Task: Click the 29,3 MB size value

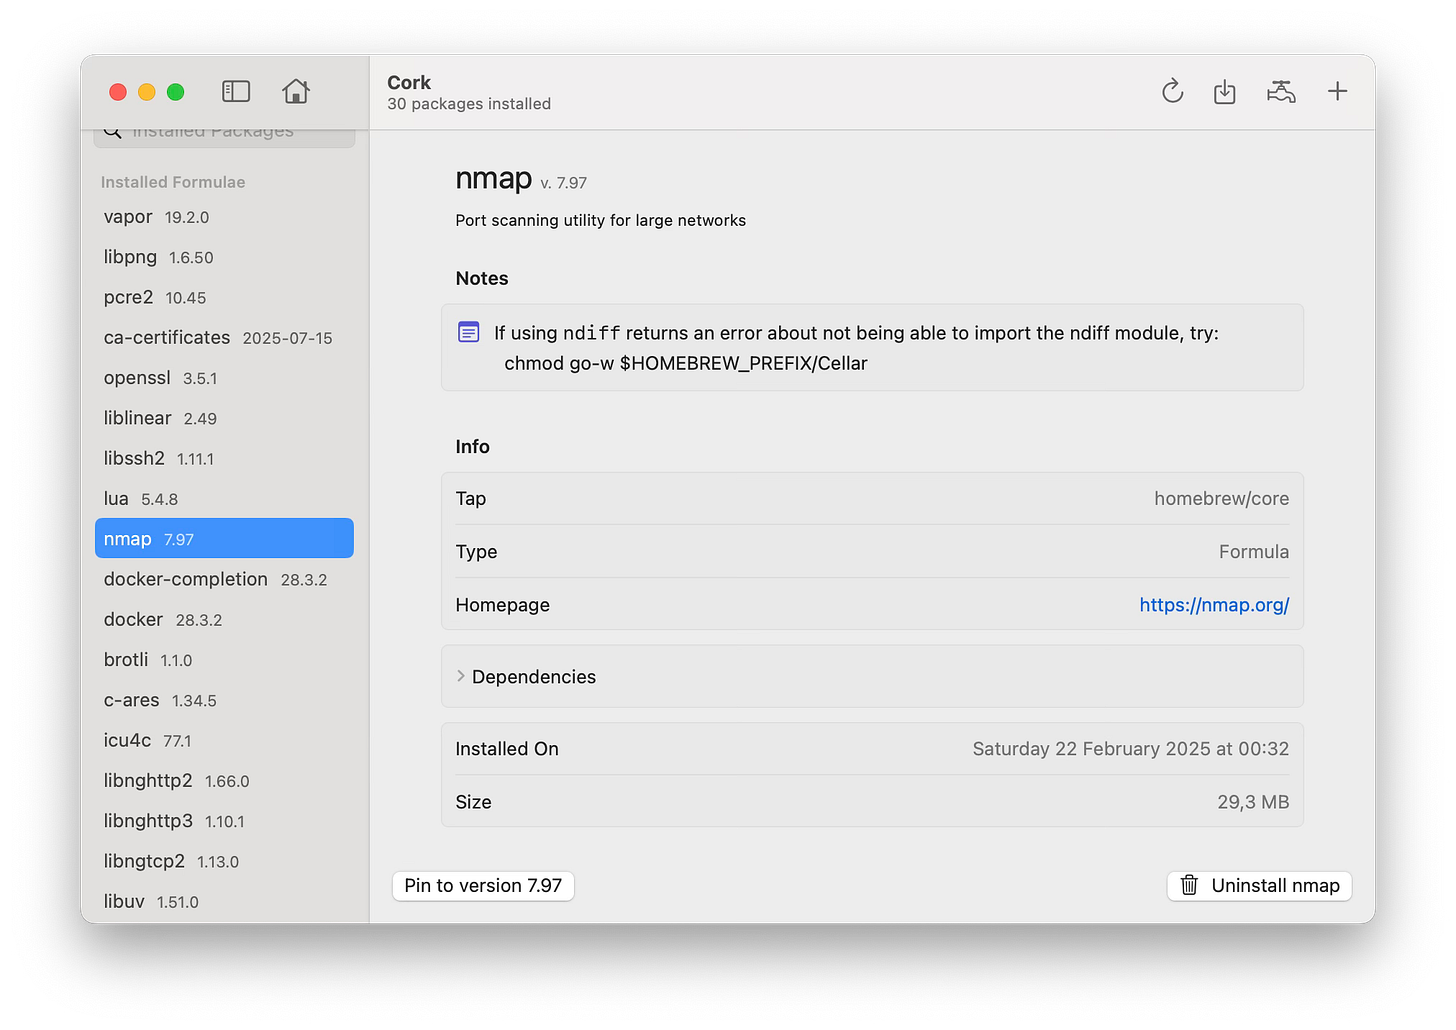Action: click(1253, 802)
